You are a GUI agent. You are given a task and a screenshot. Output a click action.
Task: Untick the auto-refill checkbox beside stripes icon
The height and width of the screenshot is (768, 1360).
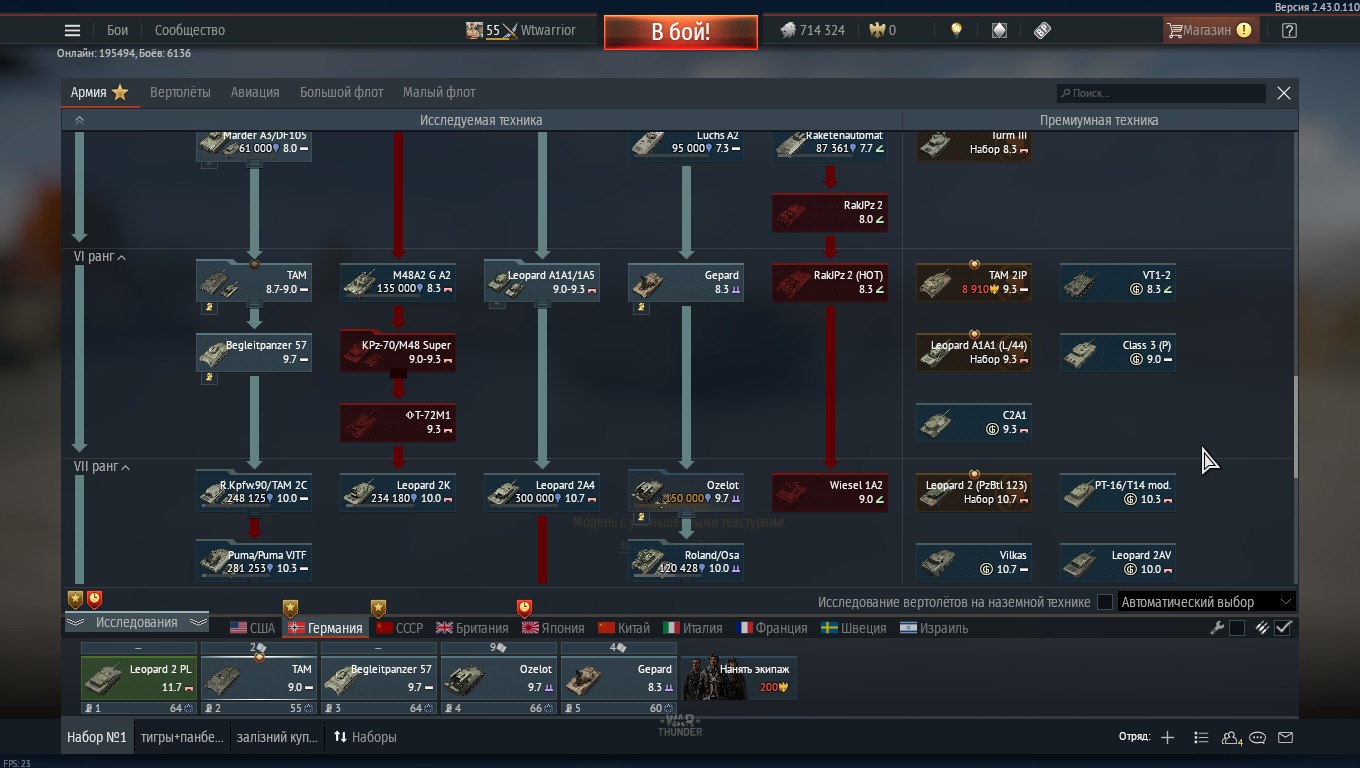(x=1284, y=628)
